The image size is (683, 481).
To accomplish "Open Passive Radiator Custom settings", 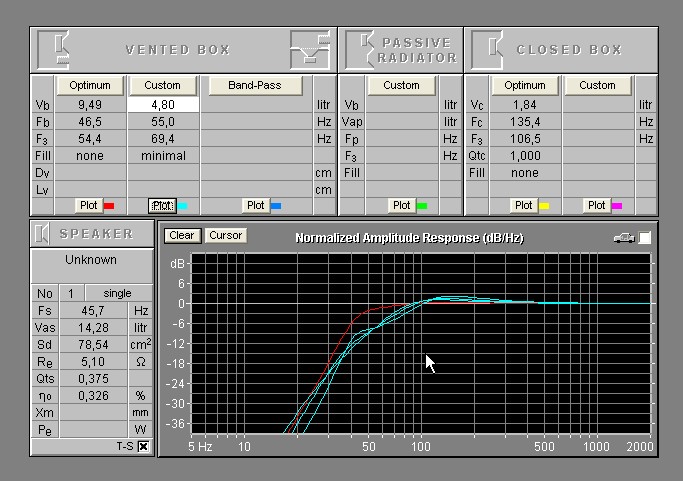I will (x=401, y=85).
